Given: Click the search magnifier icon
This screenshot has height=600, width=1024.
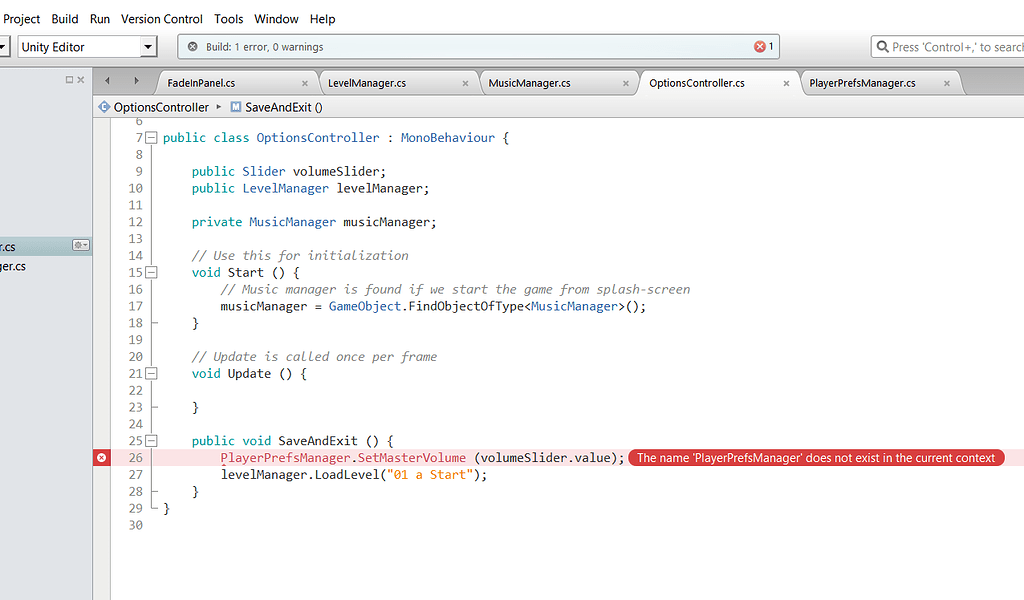Looking at the screenshot, I should (x=882, y=47).
